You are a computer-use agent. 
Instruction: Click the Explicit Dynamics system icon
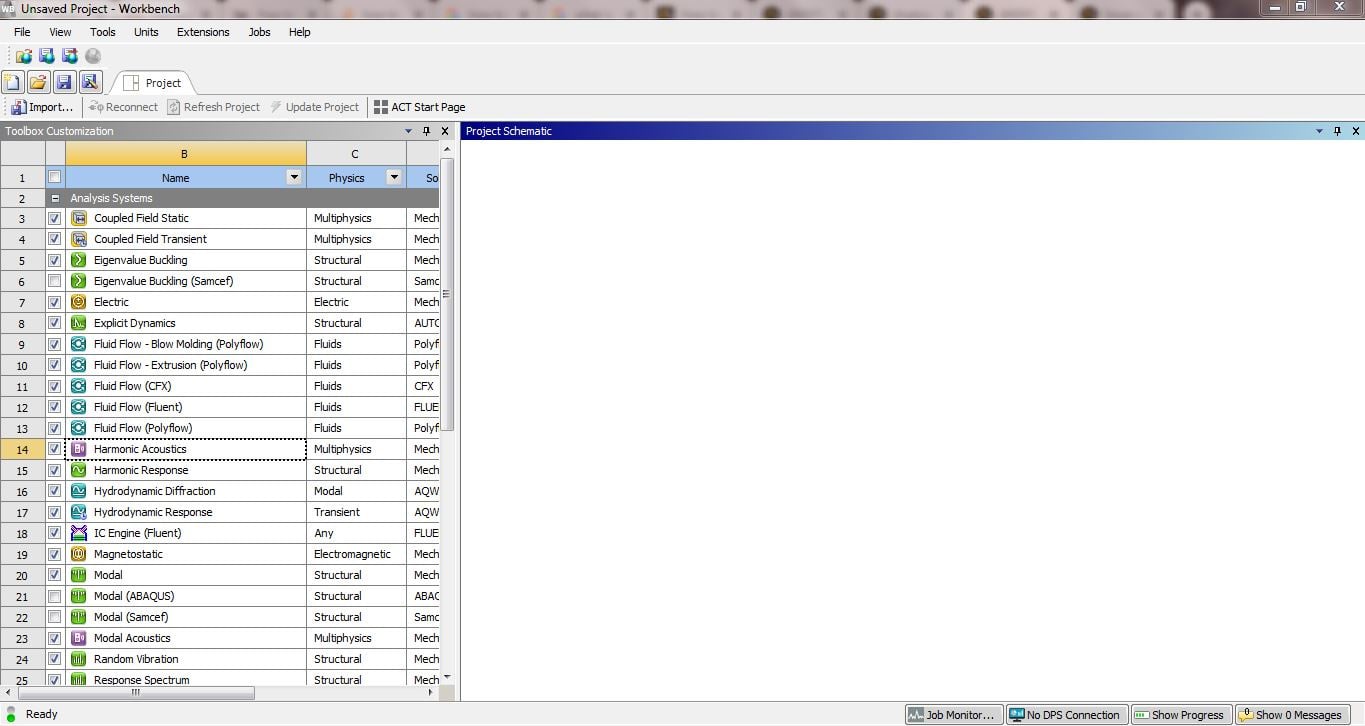[x=79, y=323]
